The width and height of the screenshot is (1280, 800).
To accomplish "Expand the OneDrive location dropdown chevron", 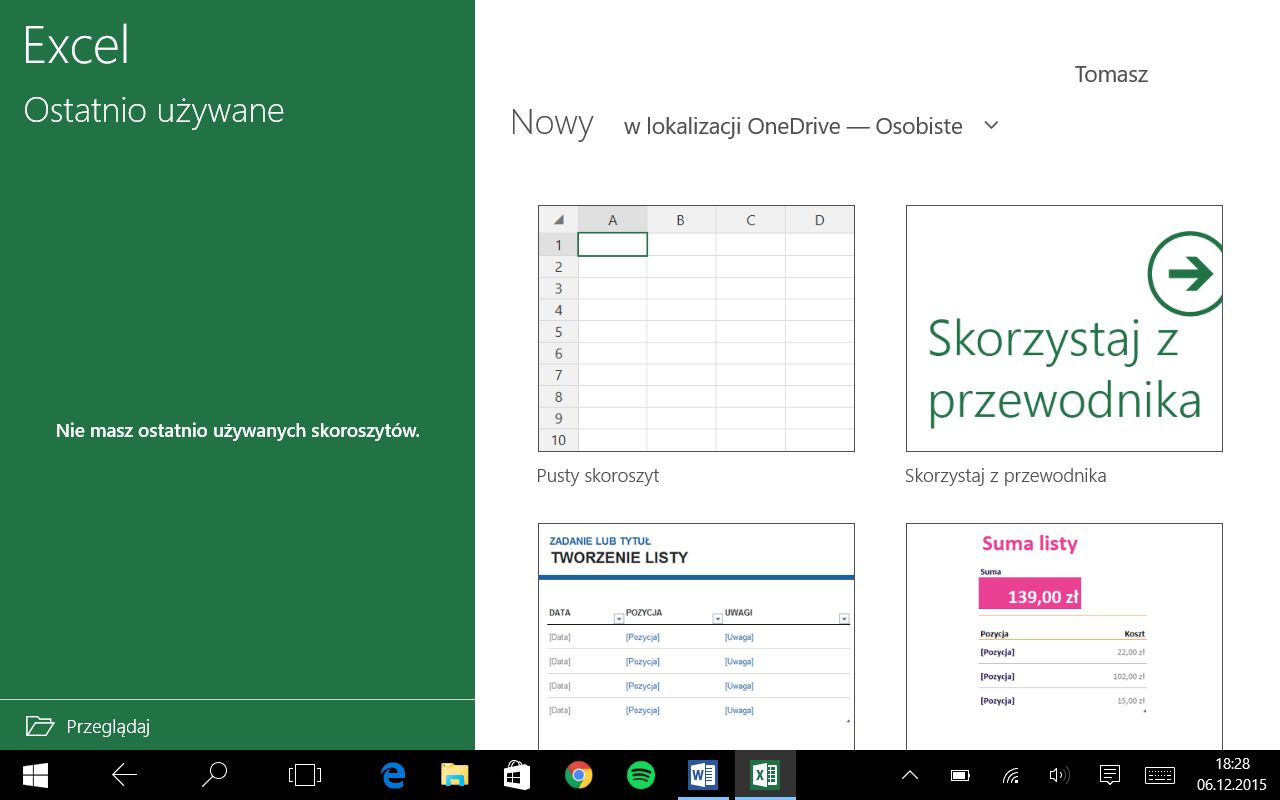I will coord(991,125).
